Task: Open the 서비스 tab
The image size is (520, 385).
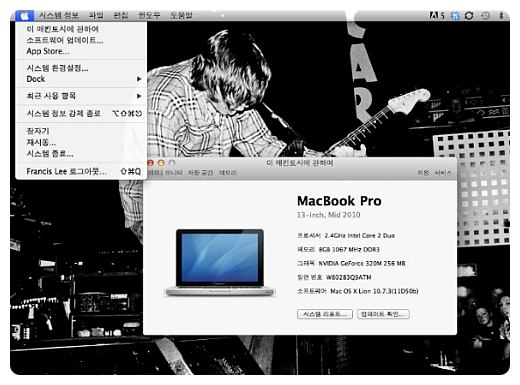Action: [443, 173]
